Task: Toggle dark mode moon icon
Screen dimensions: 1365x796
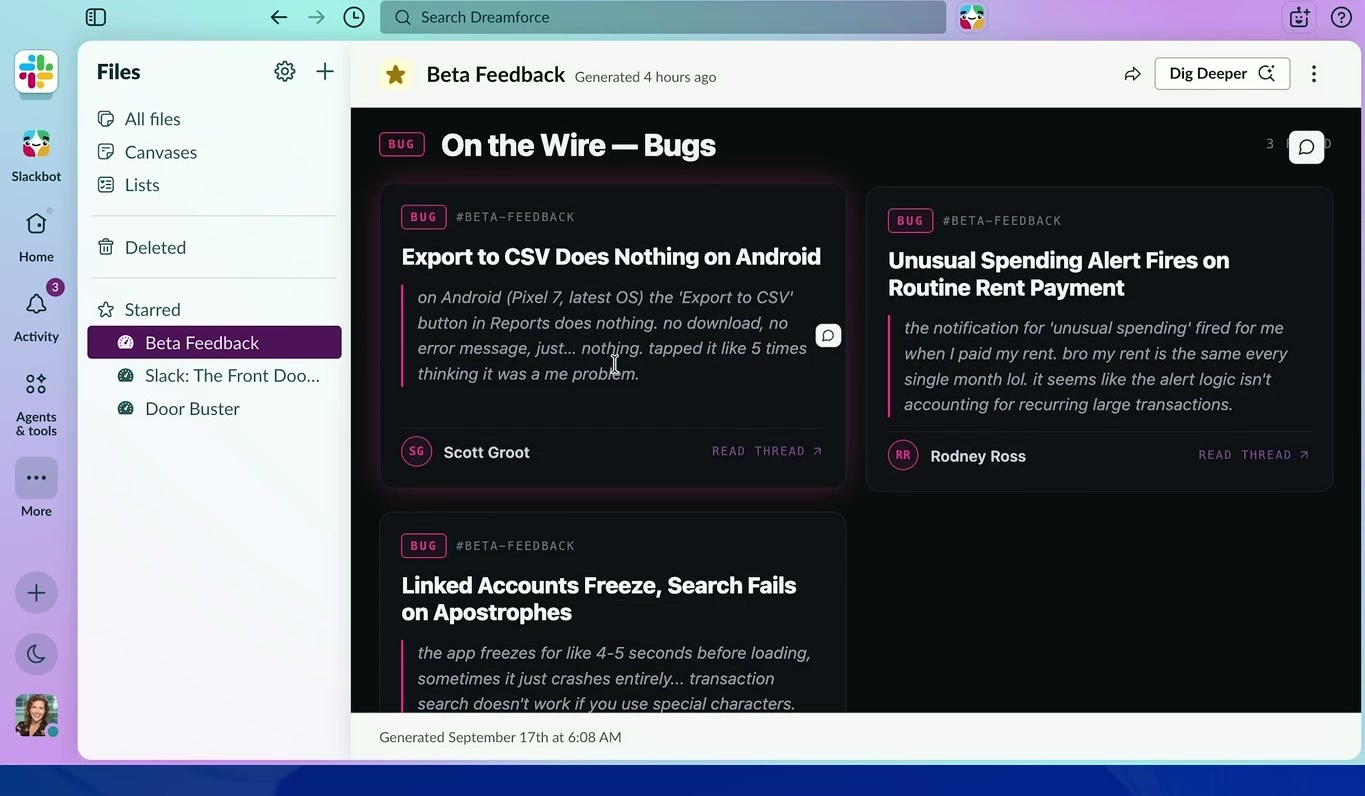Action: (36, 654)
